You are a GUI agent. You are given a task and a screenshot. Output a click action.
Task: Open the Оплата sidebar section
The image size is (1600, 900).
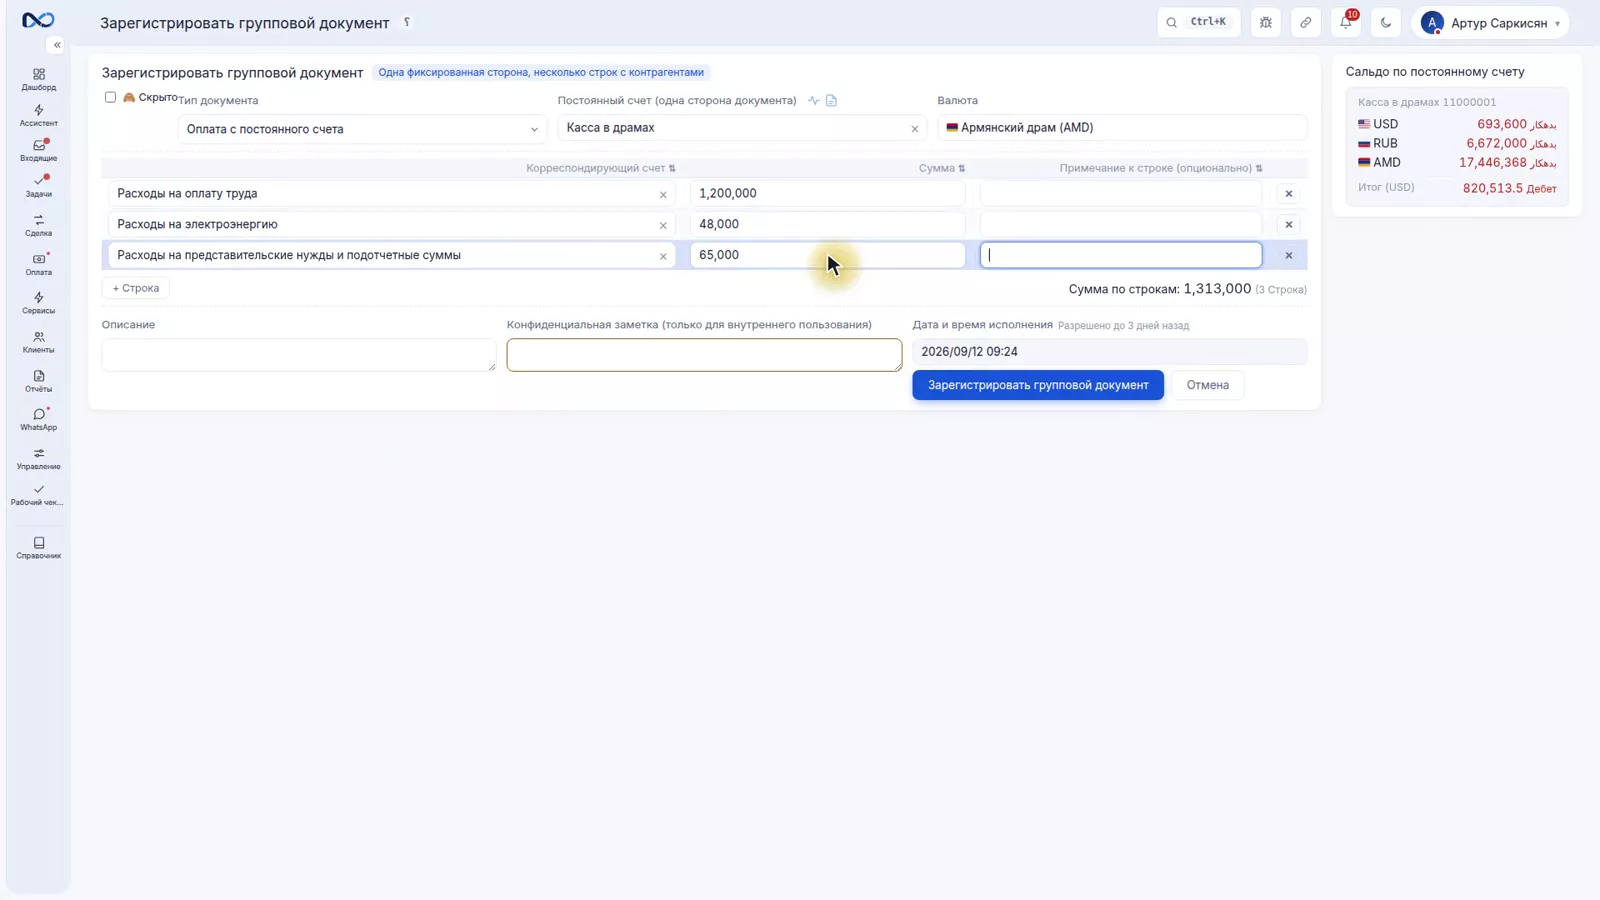coord(39,265)
